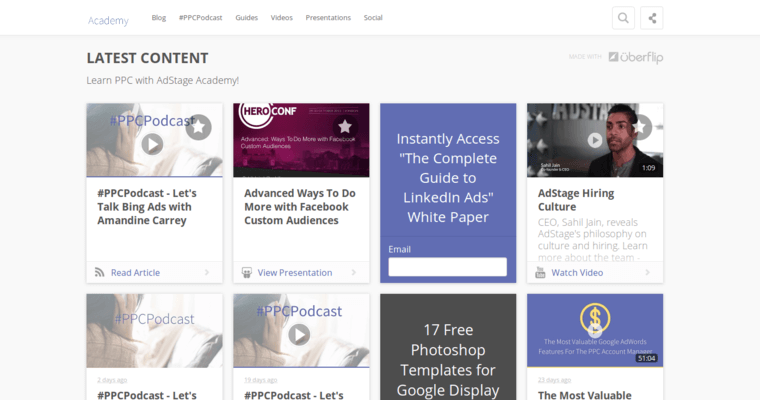Expand the Watch Video chevron arrow
The image size is (760, 400).
(x=648, y=272)
